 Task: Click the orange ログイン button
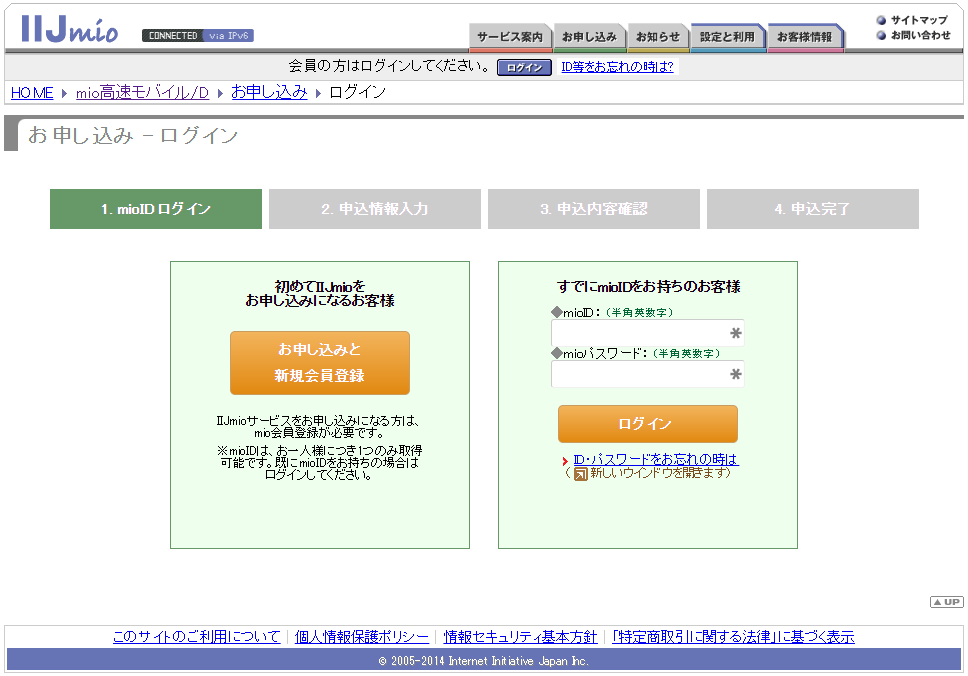click(x=648, y=424)
